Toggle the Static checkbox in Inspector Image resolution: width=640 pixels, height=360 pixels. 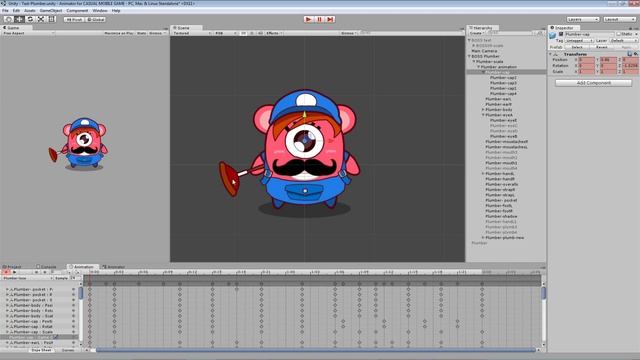tap(618, 34)
